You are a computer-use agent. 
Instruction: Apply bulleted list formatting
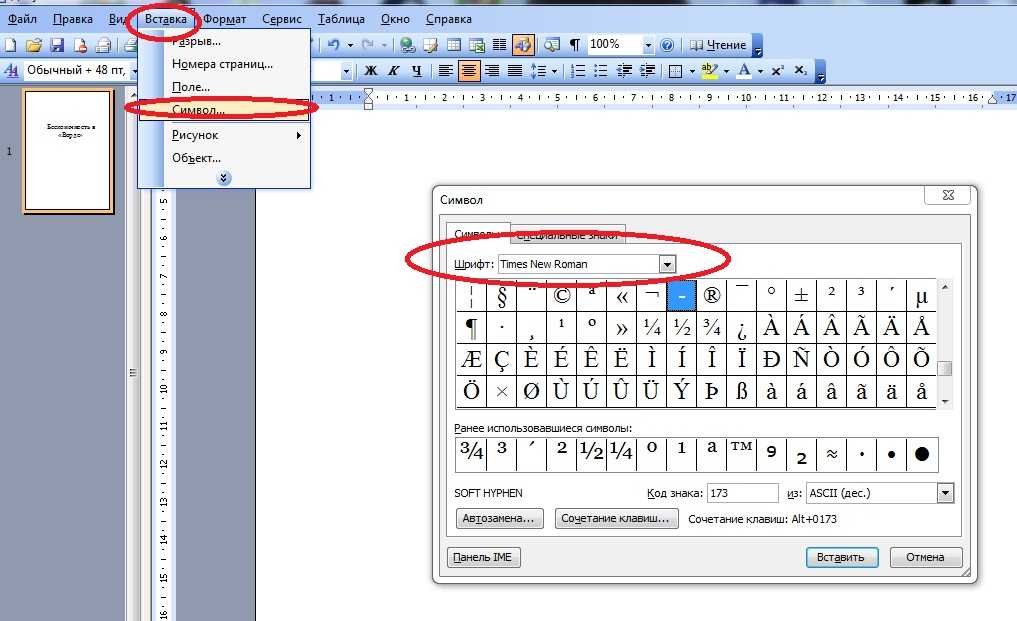[601, 71]
